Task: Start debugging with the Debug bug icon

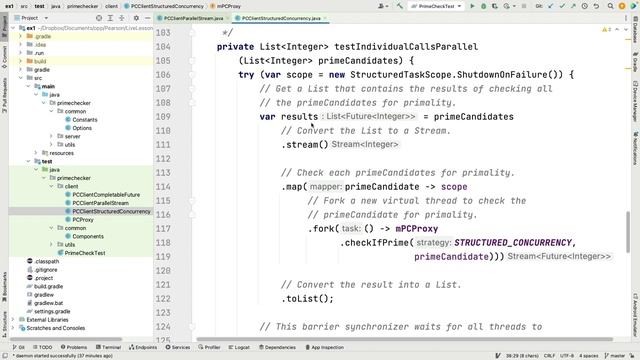Action: pos(483,6)
